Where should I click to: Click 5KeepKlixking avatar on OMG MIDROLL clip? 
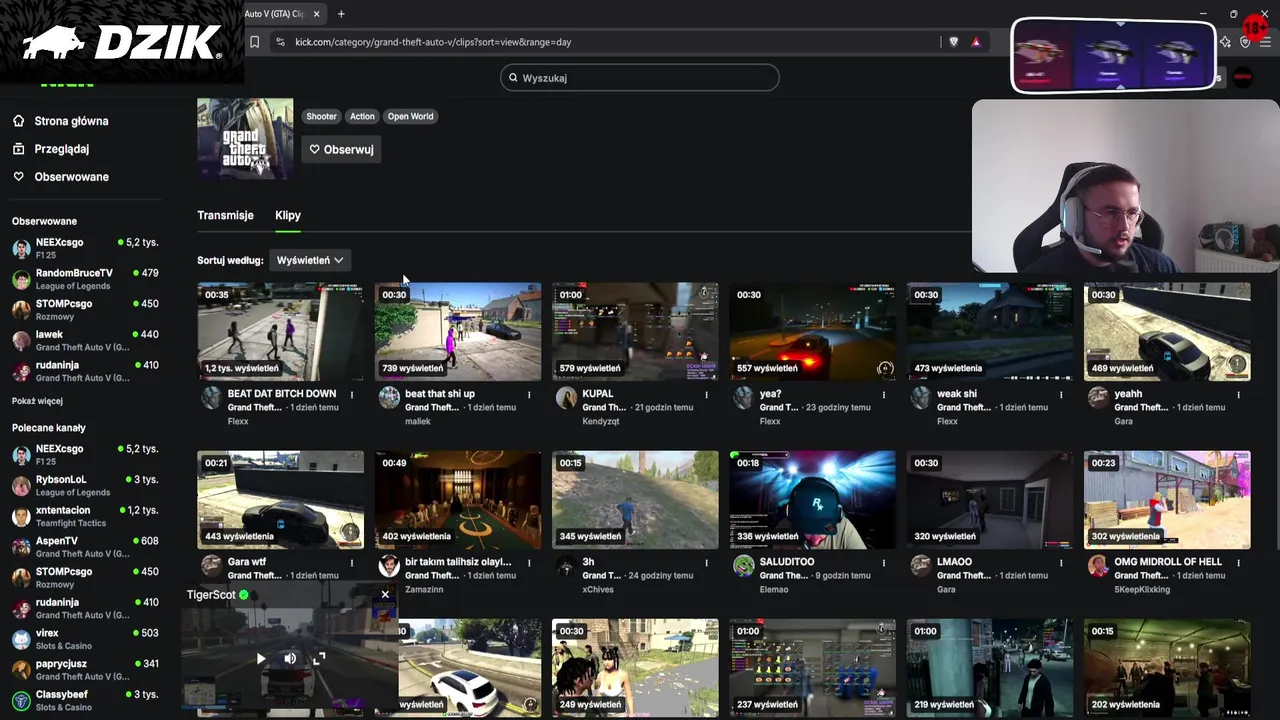tap(1098, 566)
